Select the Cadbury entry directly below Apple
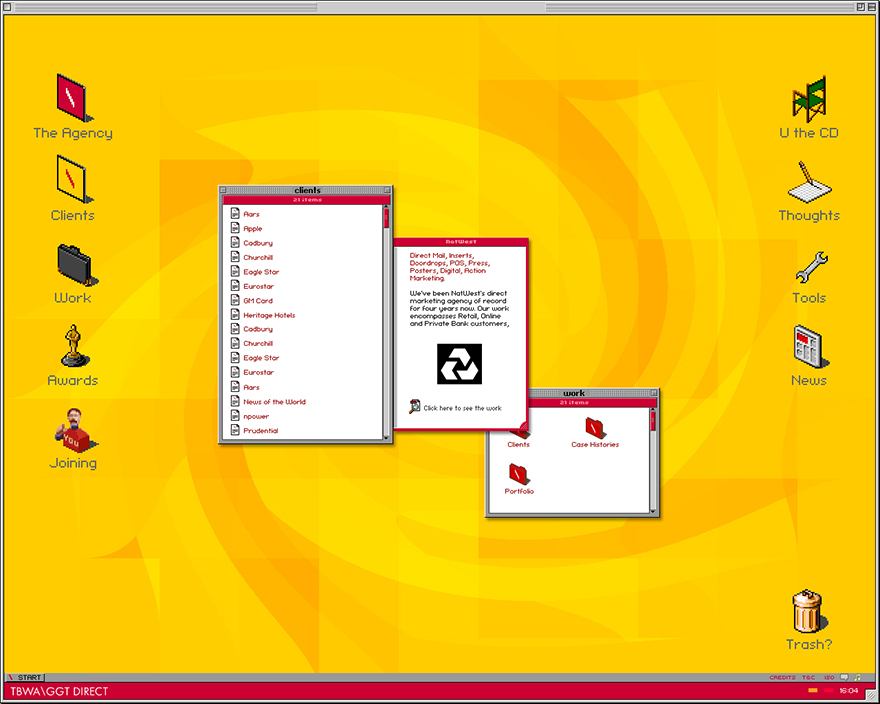Viewport: 880px width, 704px height. point(252,243)
